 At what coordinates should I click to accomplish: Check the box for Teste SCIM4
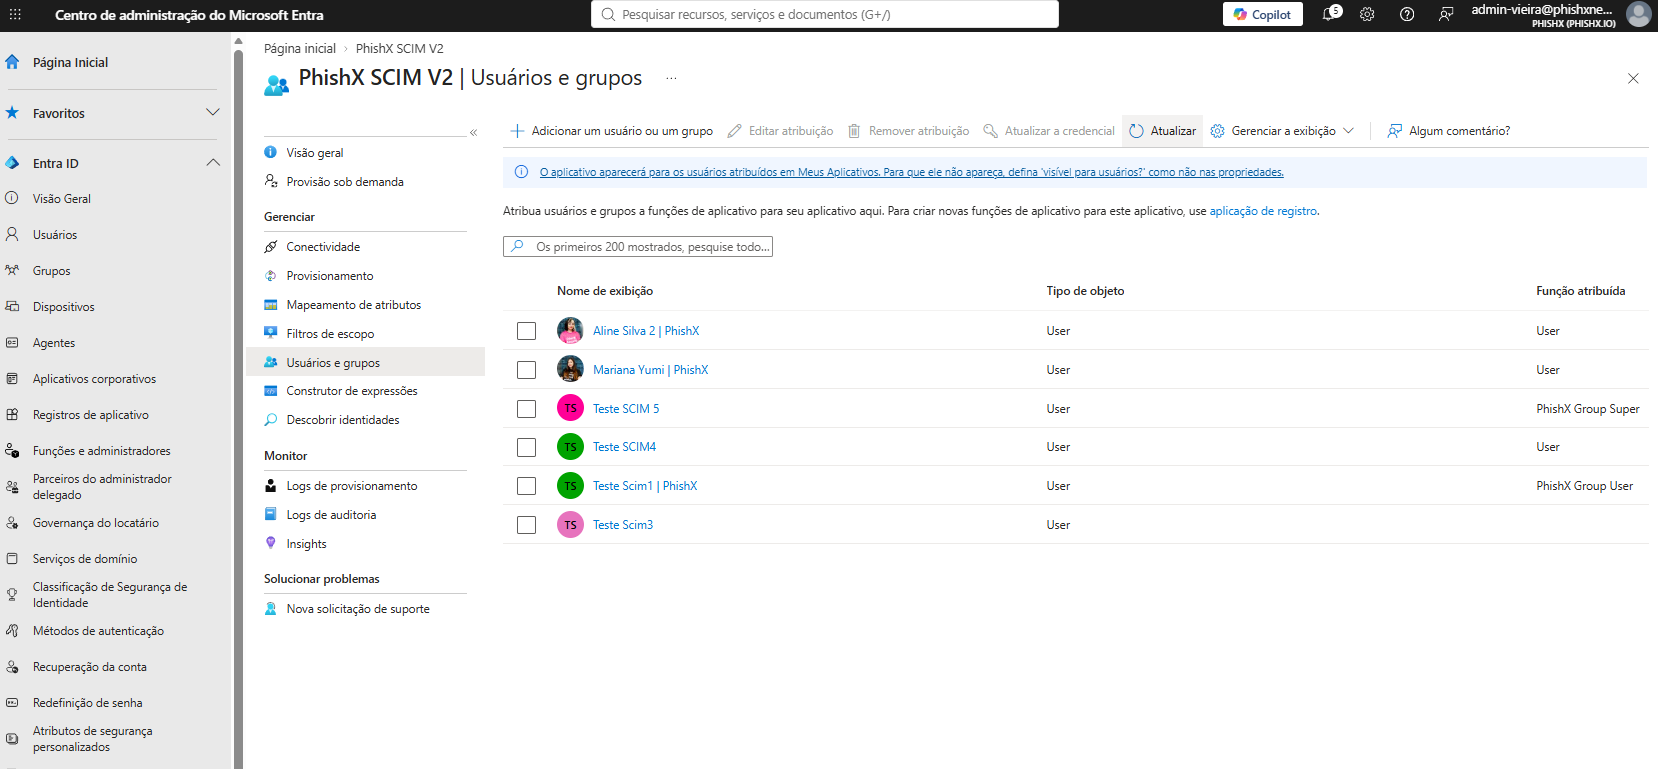tap(526, 447)
